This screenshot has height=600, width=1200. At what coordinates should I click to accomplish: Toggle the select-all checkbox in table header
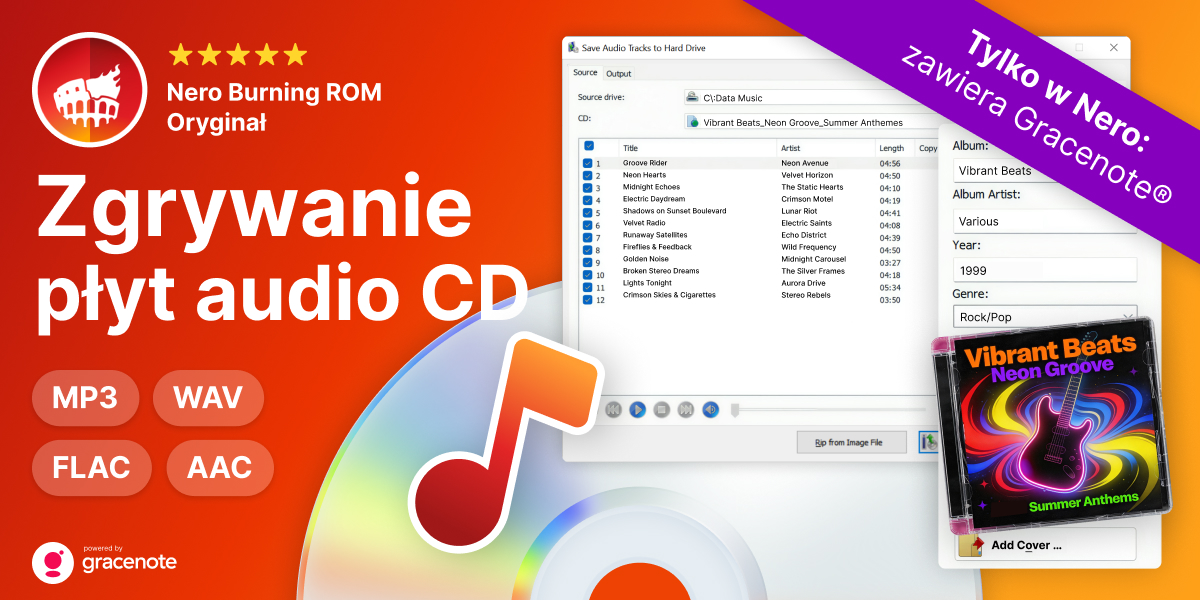(x=589, y=146)
